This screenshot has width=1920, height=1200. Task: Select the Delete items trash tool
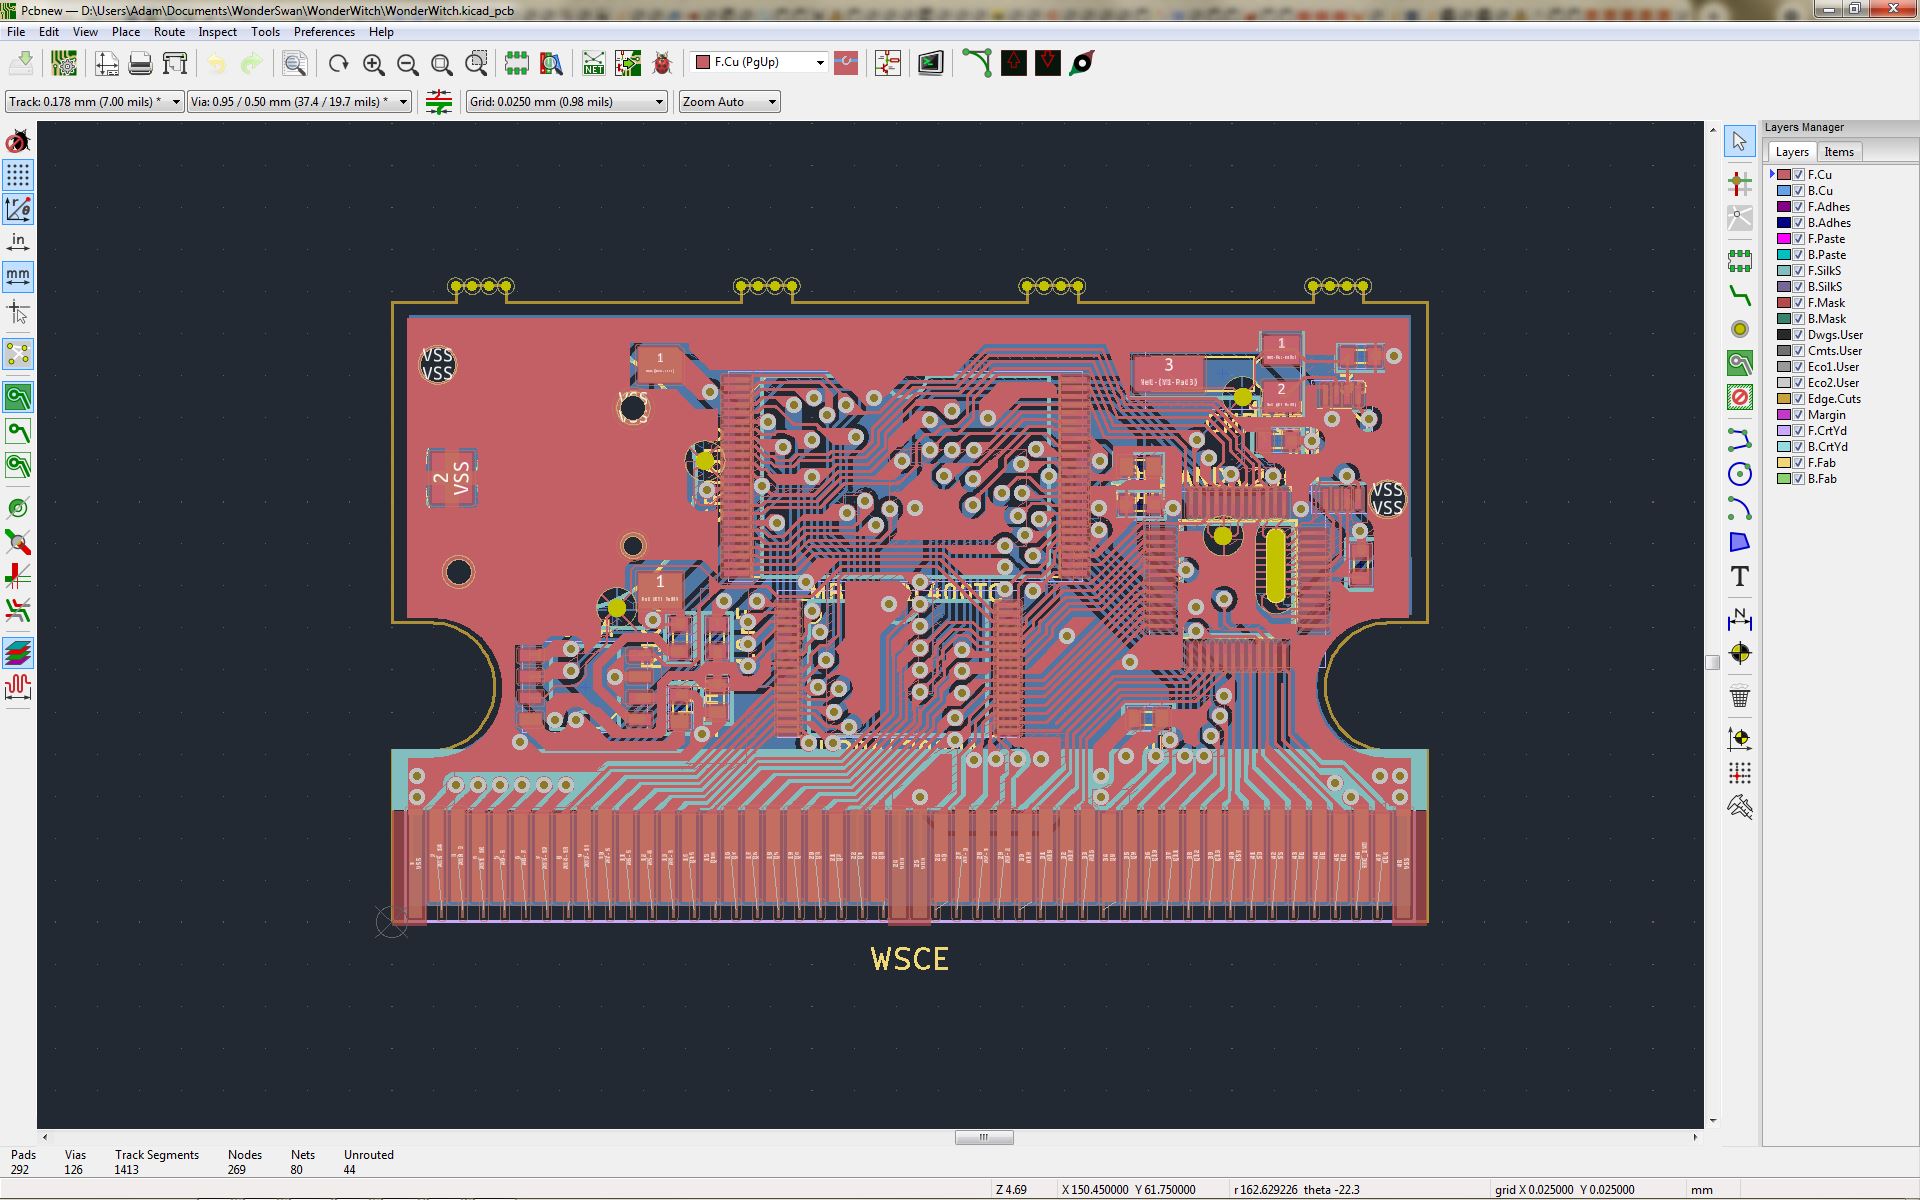point(1739,697)
